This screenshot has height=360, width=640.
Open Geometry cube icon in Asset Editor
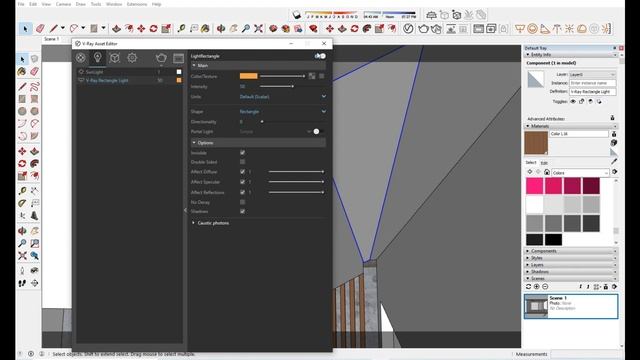coord(115,58)
